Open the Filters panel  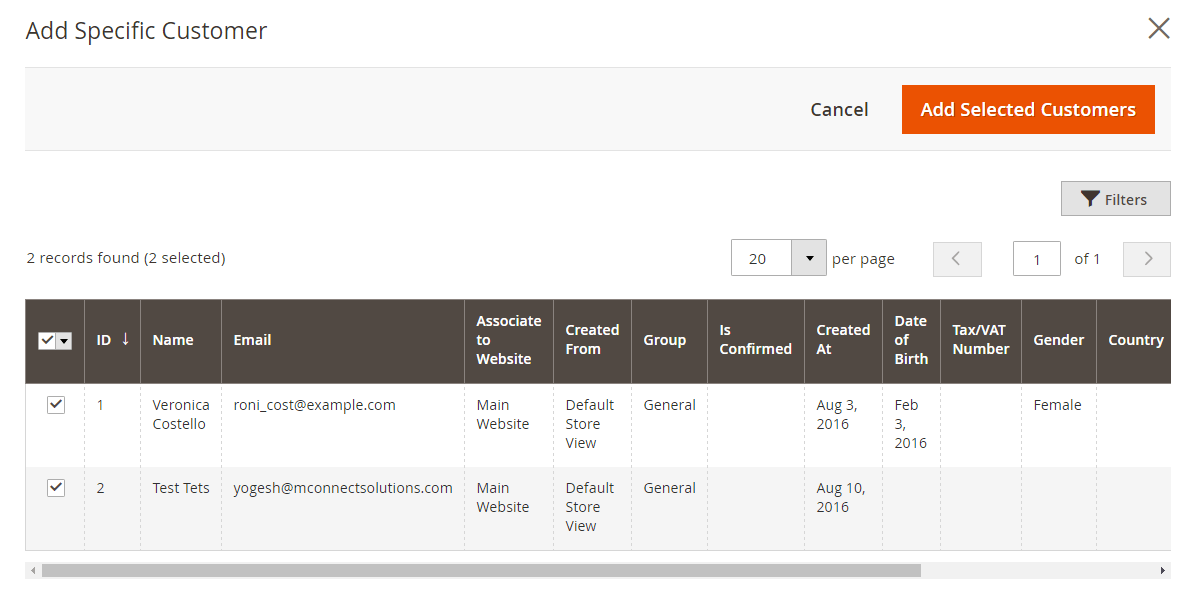[x=1115, y=199]
